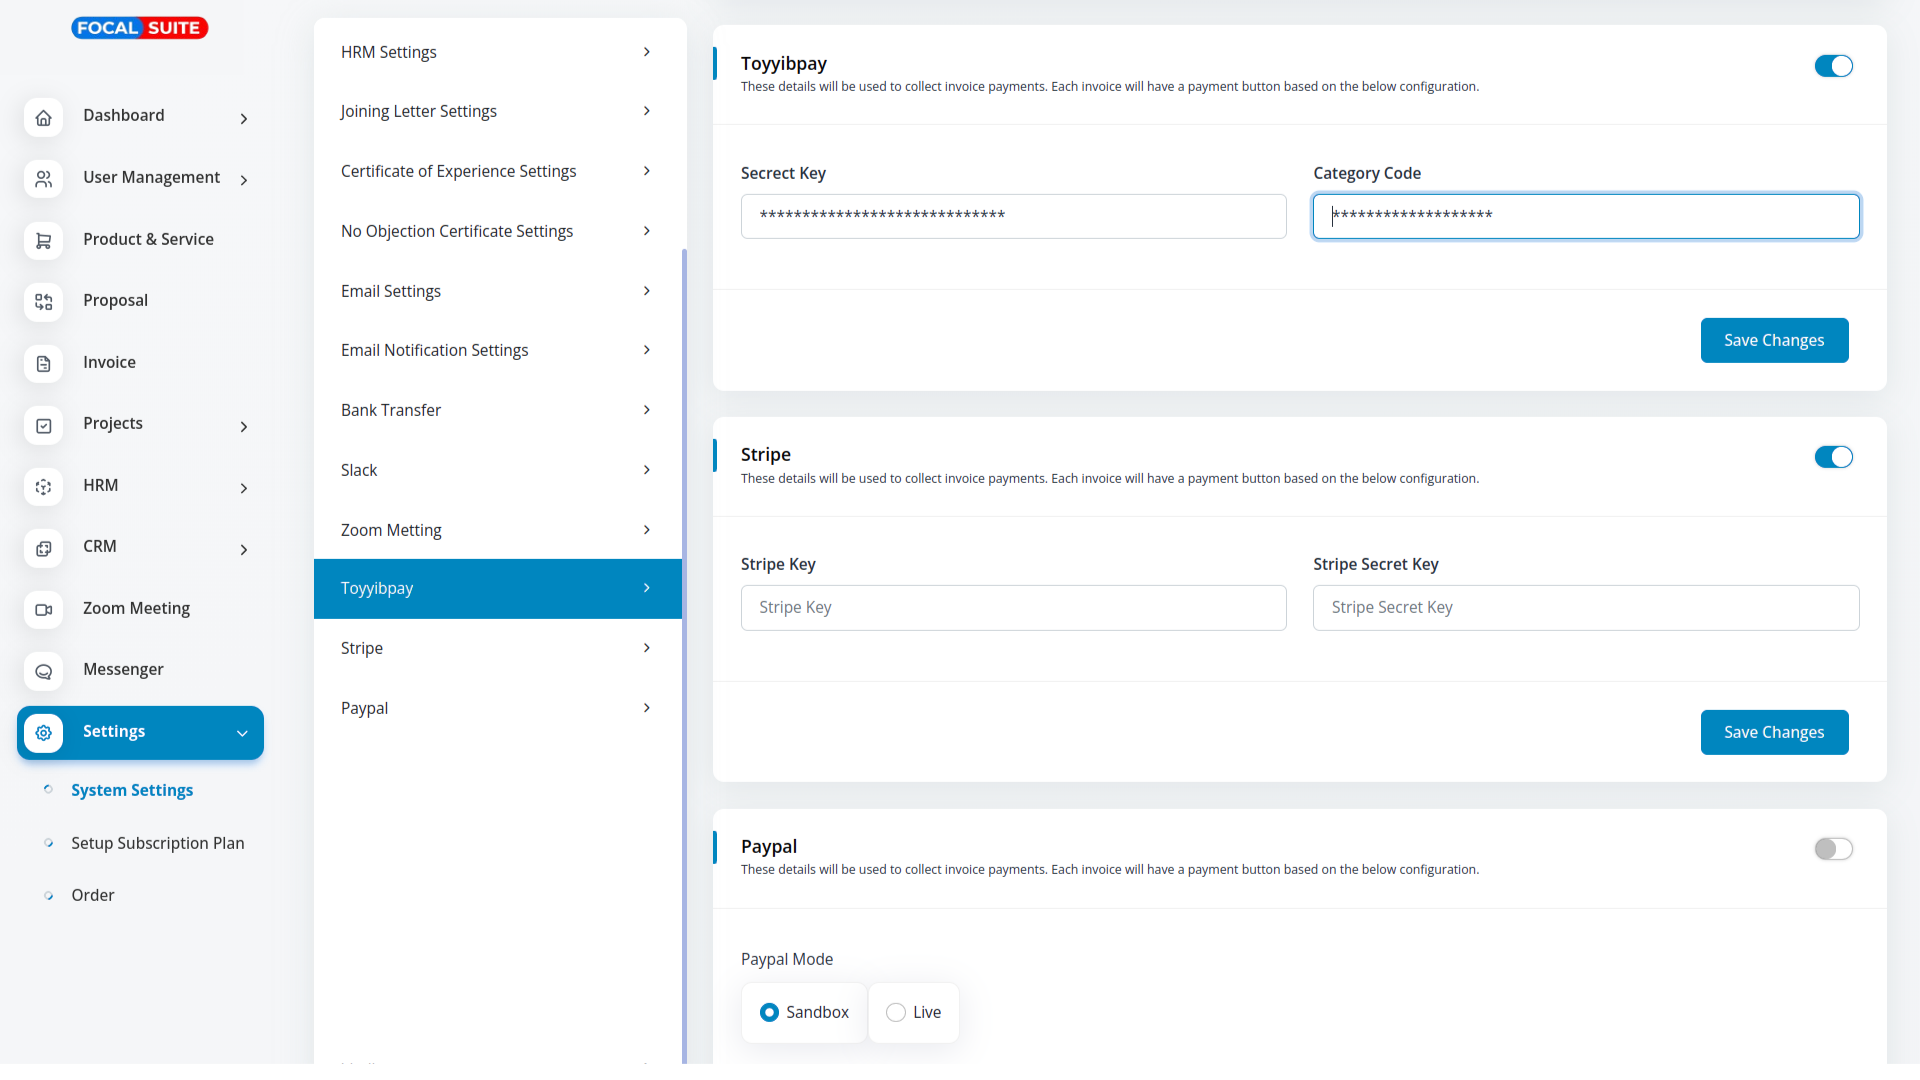Turn off the Stripe payment toggle
The height and width of the screenshot is (1080, 1920).
click(x=1833, y=457)
